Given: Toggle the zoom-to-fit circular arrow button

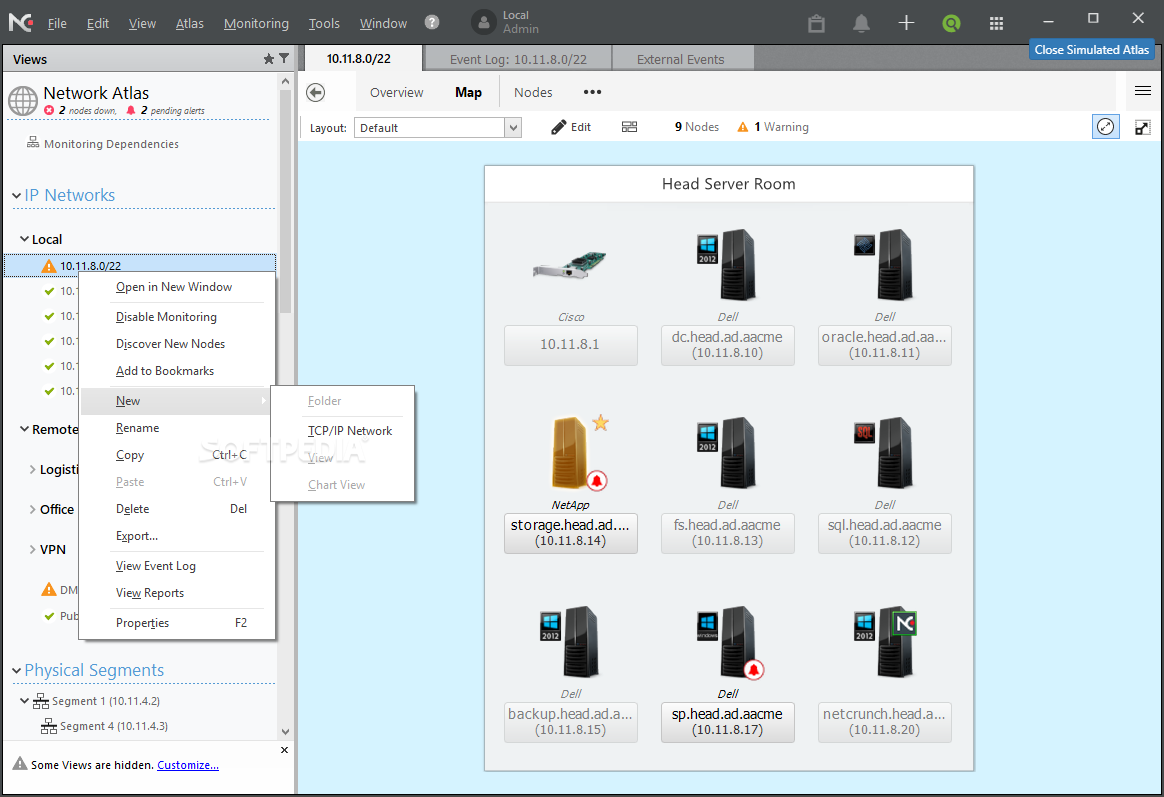Looking at the screenshot, I should 1105,127.
